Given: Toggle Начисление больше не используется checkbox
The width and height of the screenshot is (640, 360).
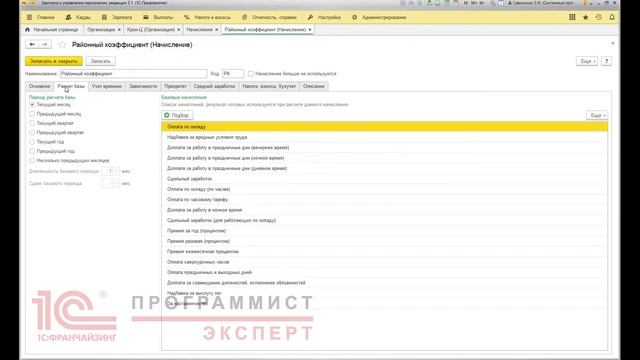Looking at the screenshot, I should click(x=251, y=74).
